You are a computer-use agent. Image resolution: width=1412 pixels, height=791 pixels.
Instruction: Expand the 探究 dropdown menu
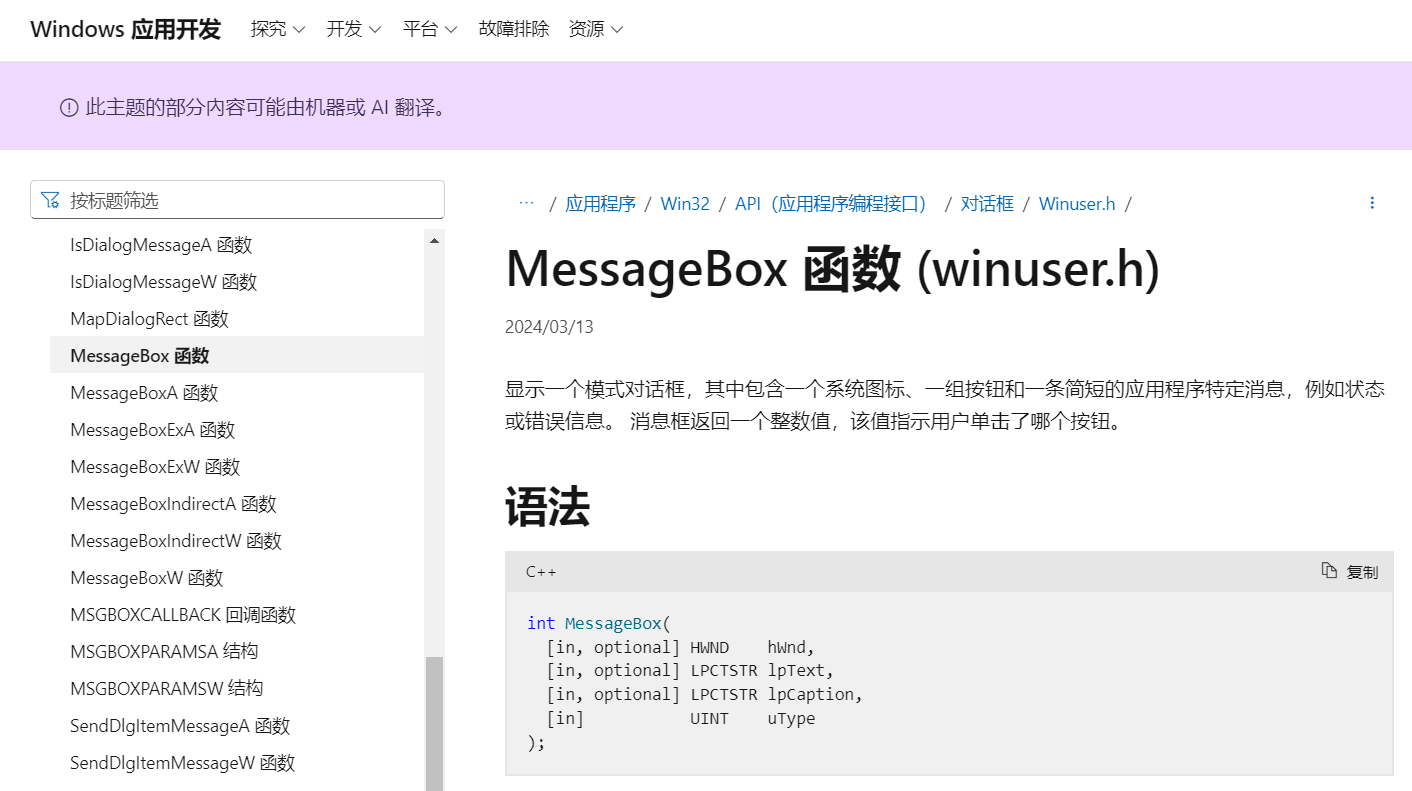click(x=278, y=29)
